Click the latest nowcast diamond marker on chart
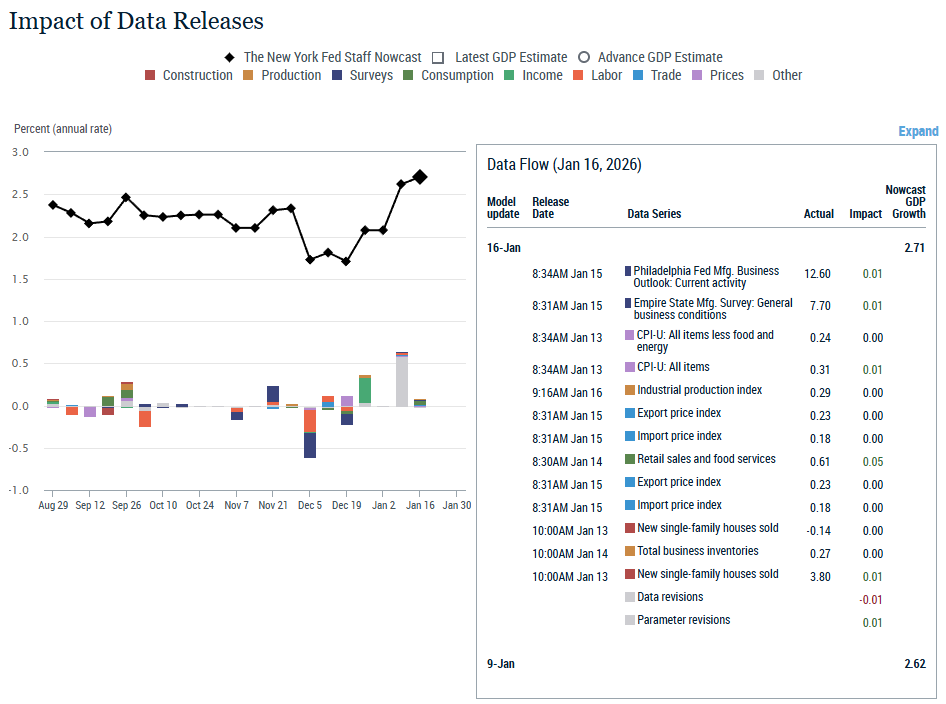946x704 pixels. [420, 177]
